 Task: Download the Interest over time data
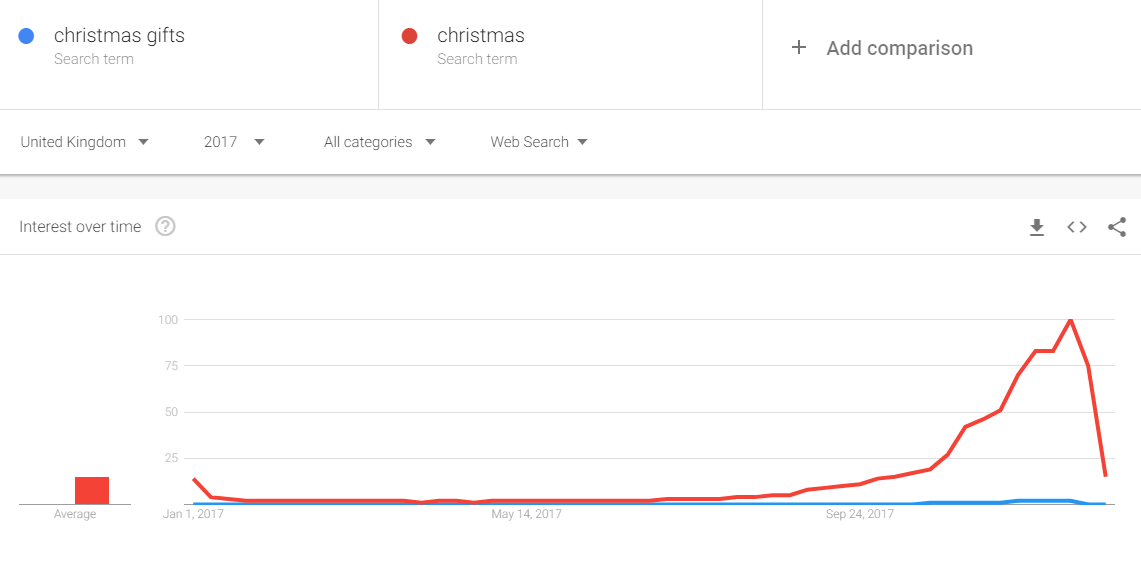(1037, 228)
